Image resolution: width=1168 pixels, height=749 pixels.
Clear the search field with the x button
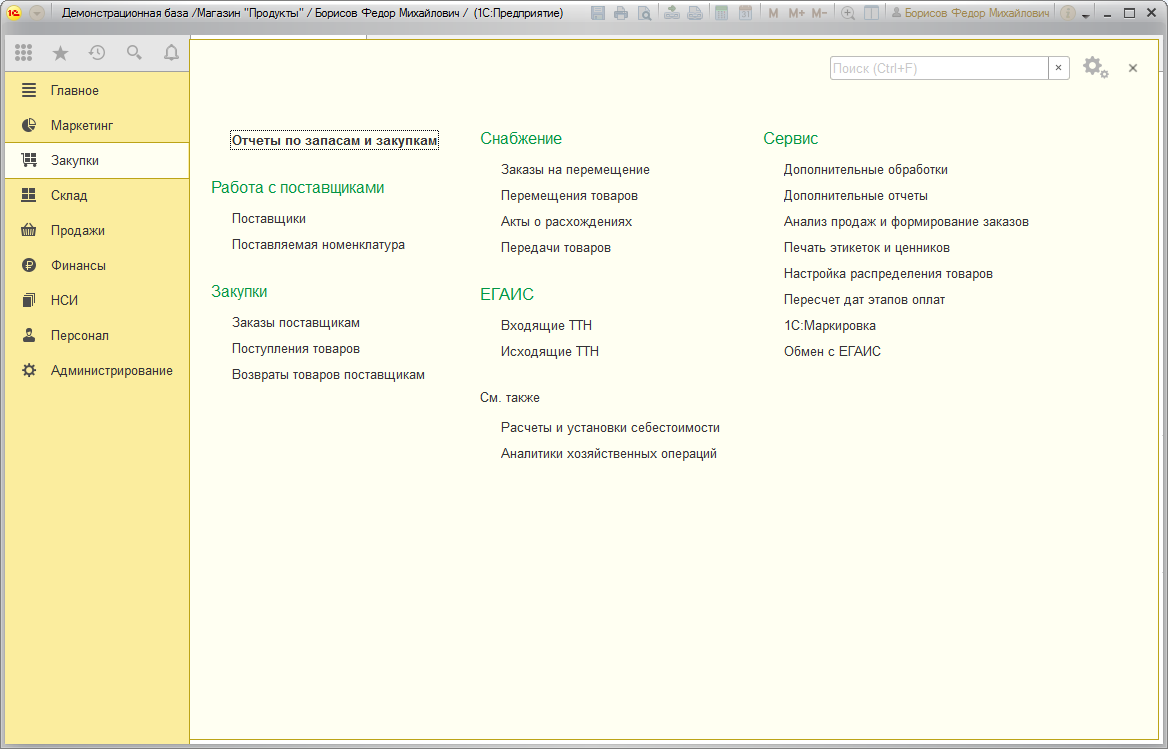(x=1058, y=68)
